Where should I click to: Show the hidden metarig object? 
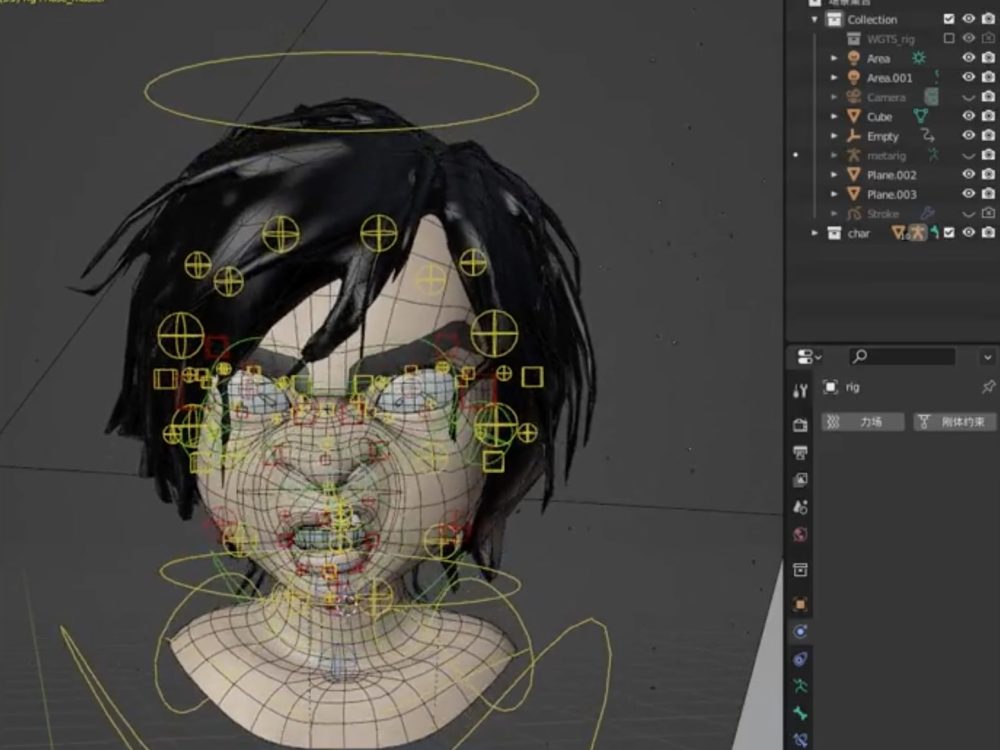(x=969, y=156)
